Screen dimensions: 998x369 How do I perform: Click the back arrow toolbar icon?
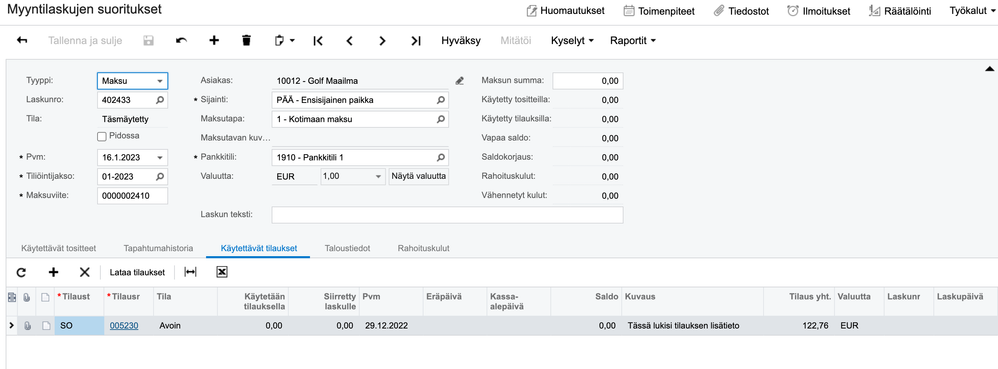tap(22, 41)
